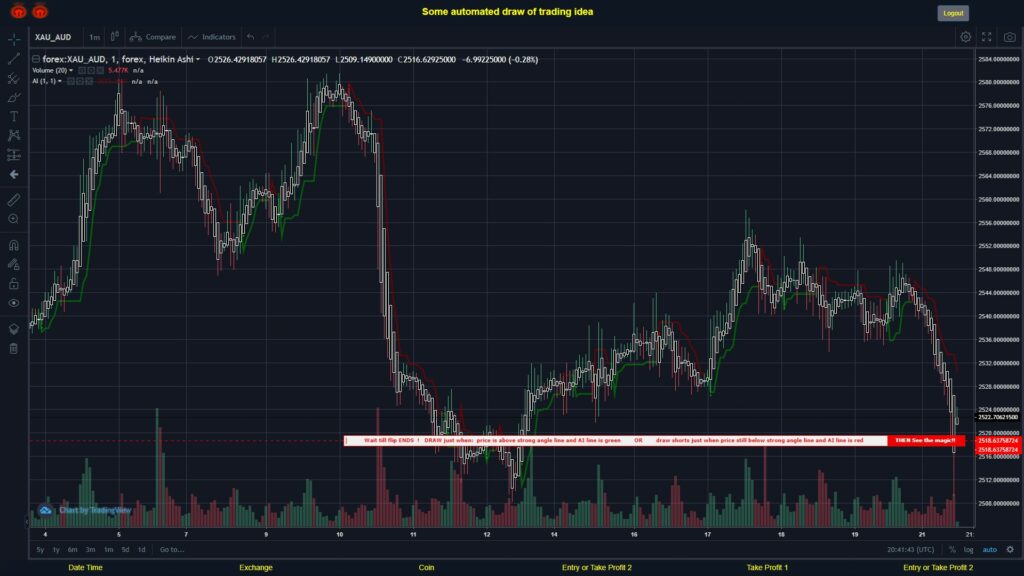Open the object tree layers icon
Image resolution: width=1024 pixels, height=576 pixels.
14,328
